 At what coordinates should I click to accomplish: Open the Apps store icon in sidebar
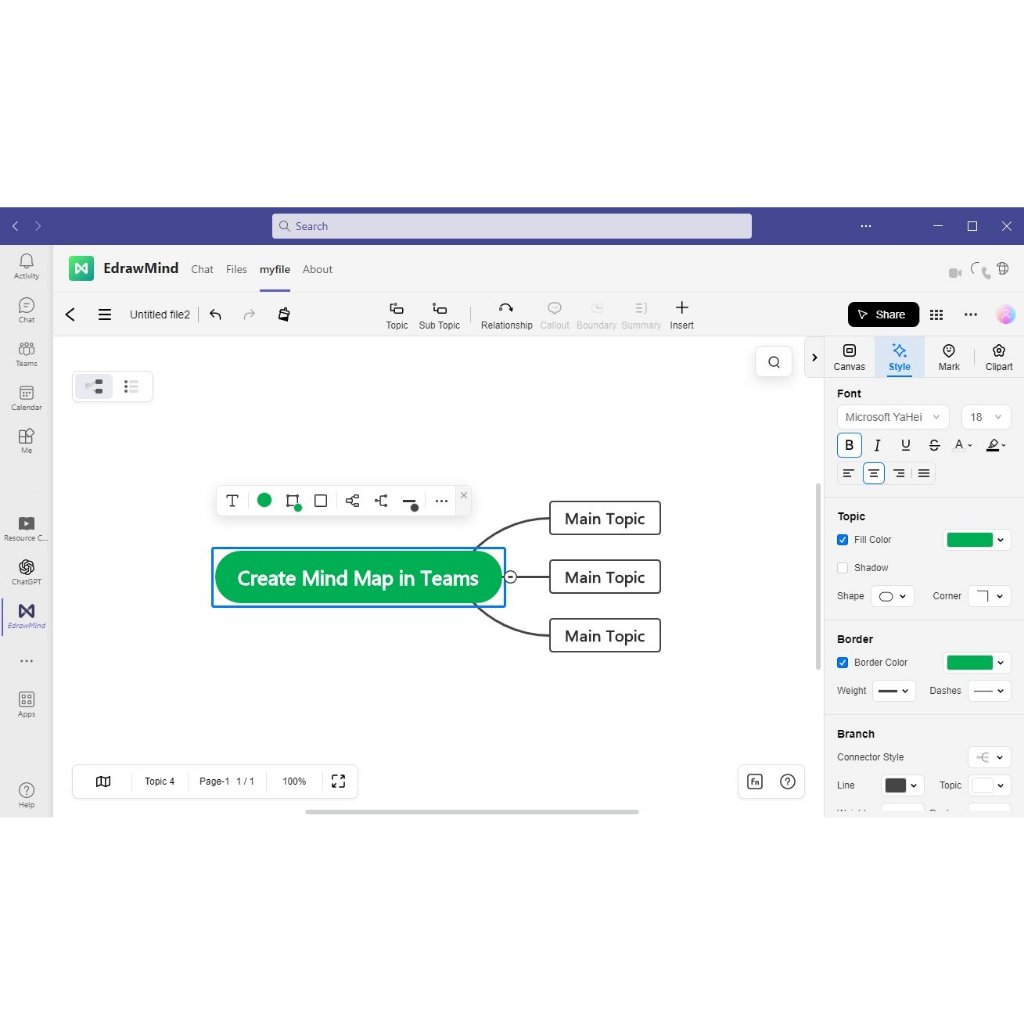point(26,704)
